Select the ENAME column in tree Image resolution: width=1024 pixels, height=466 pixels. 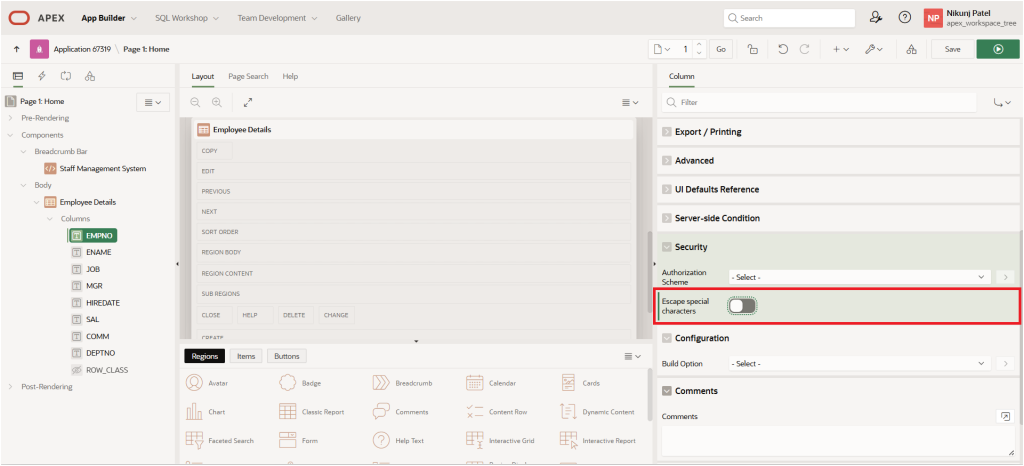(98, 253)
